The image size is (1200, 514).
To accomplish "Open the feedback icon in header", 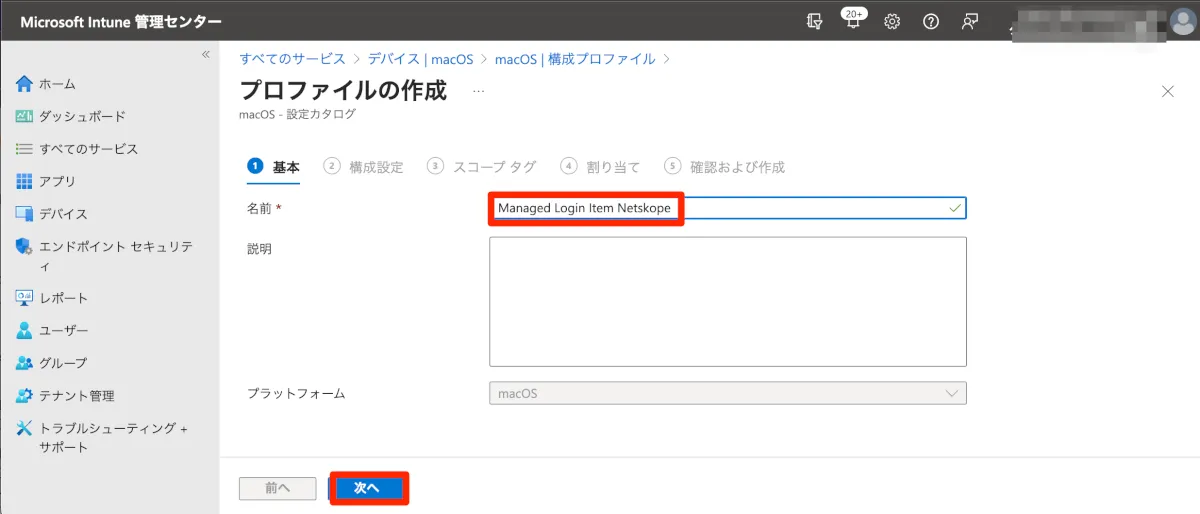I will [x=969, y=22].
